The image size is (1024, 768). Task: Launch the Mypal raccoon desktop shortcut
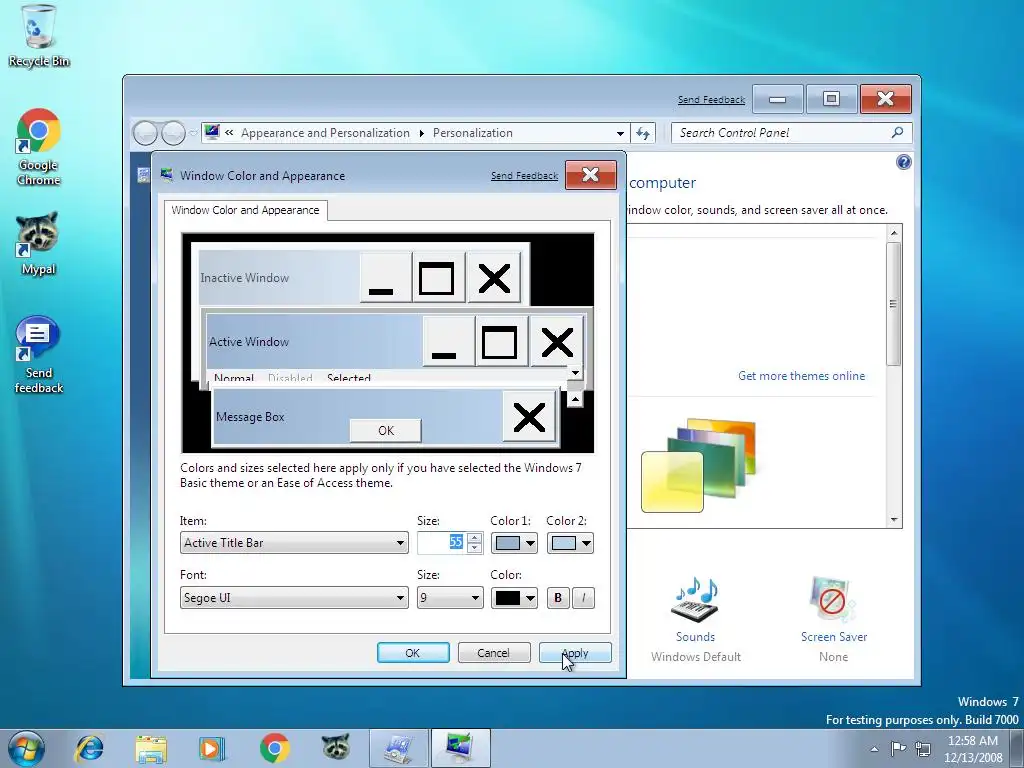(38, 244)
